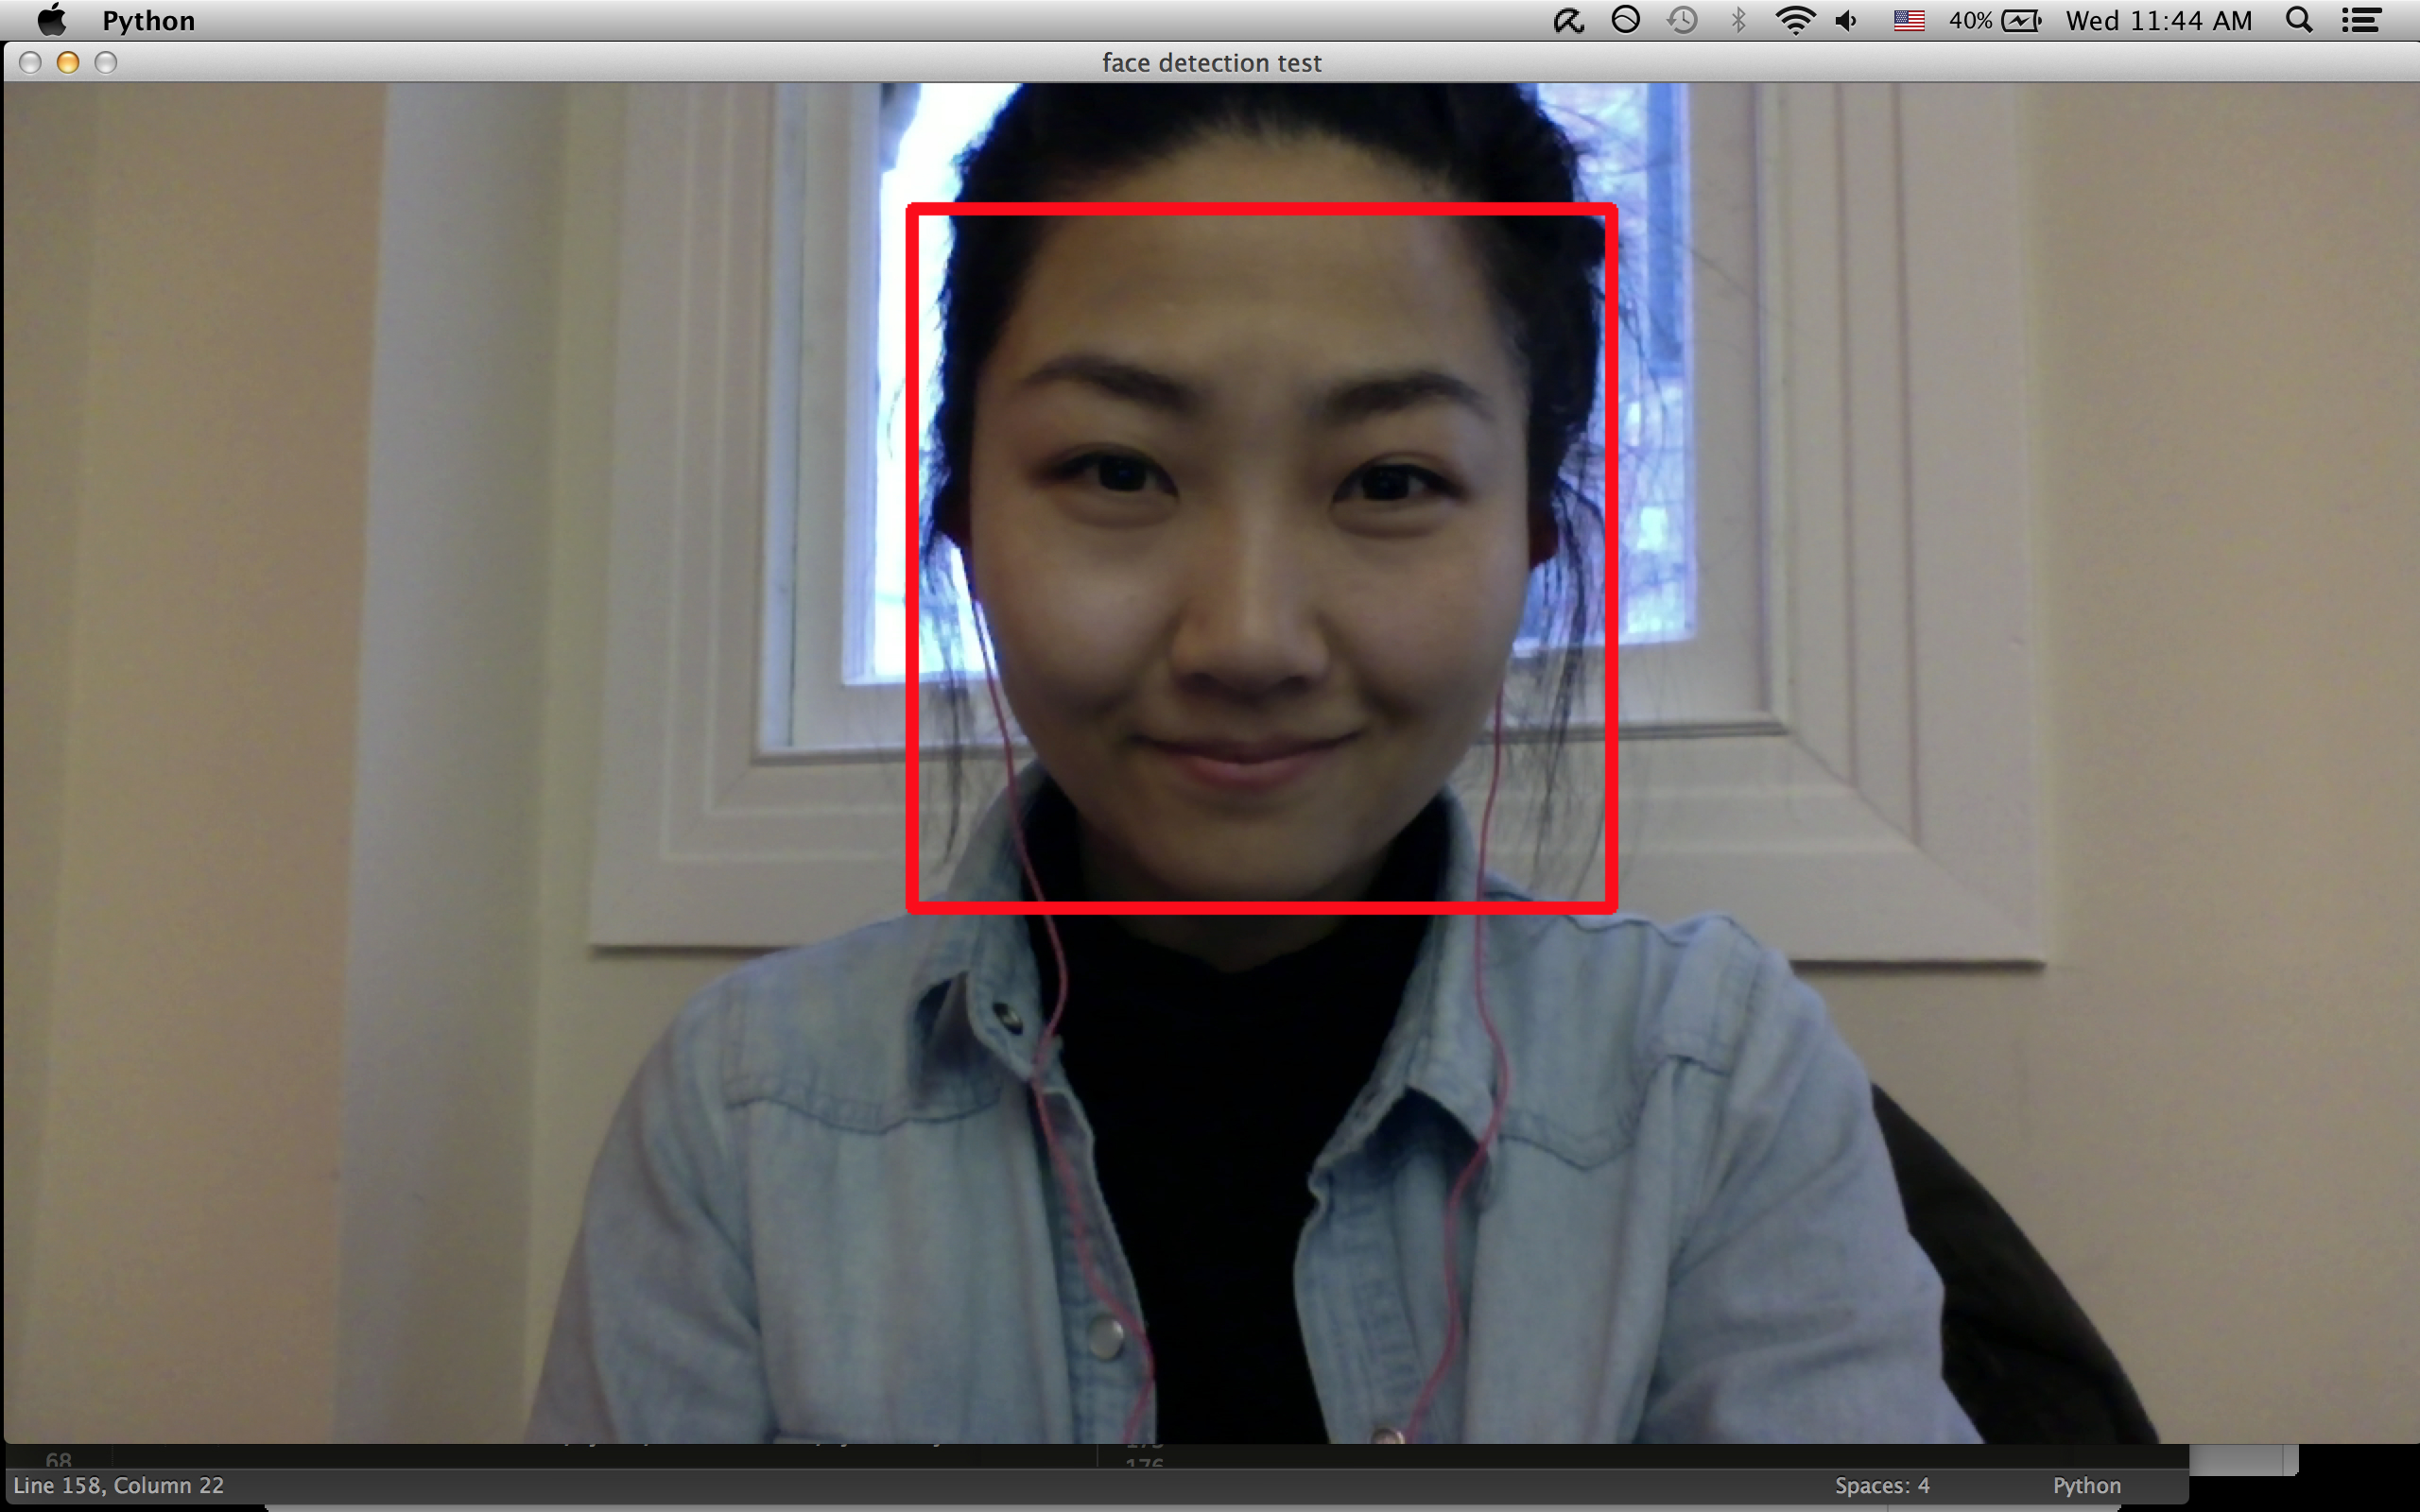Open the Apple menu
The height and width of the screenshot is (1512, 2420).
coord(51,20)
